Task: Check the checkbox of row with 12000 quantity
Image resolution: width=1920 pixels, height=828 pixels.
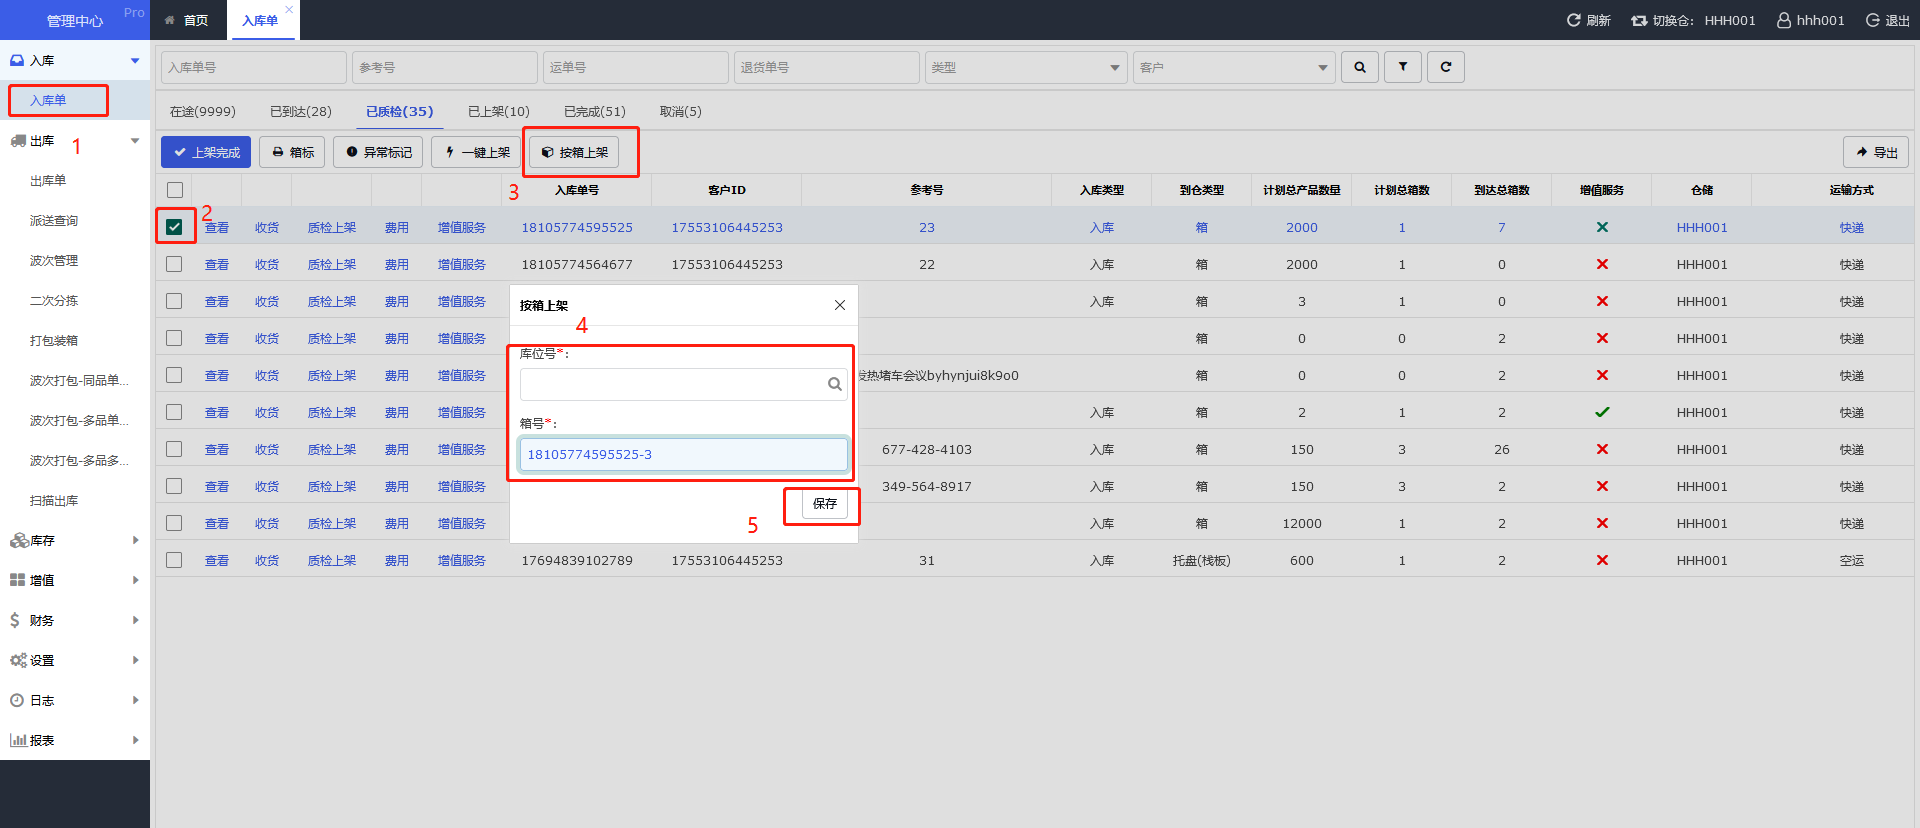Action: (x=174, y=523)
